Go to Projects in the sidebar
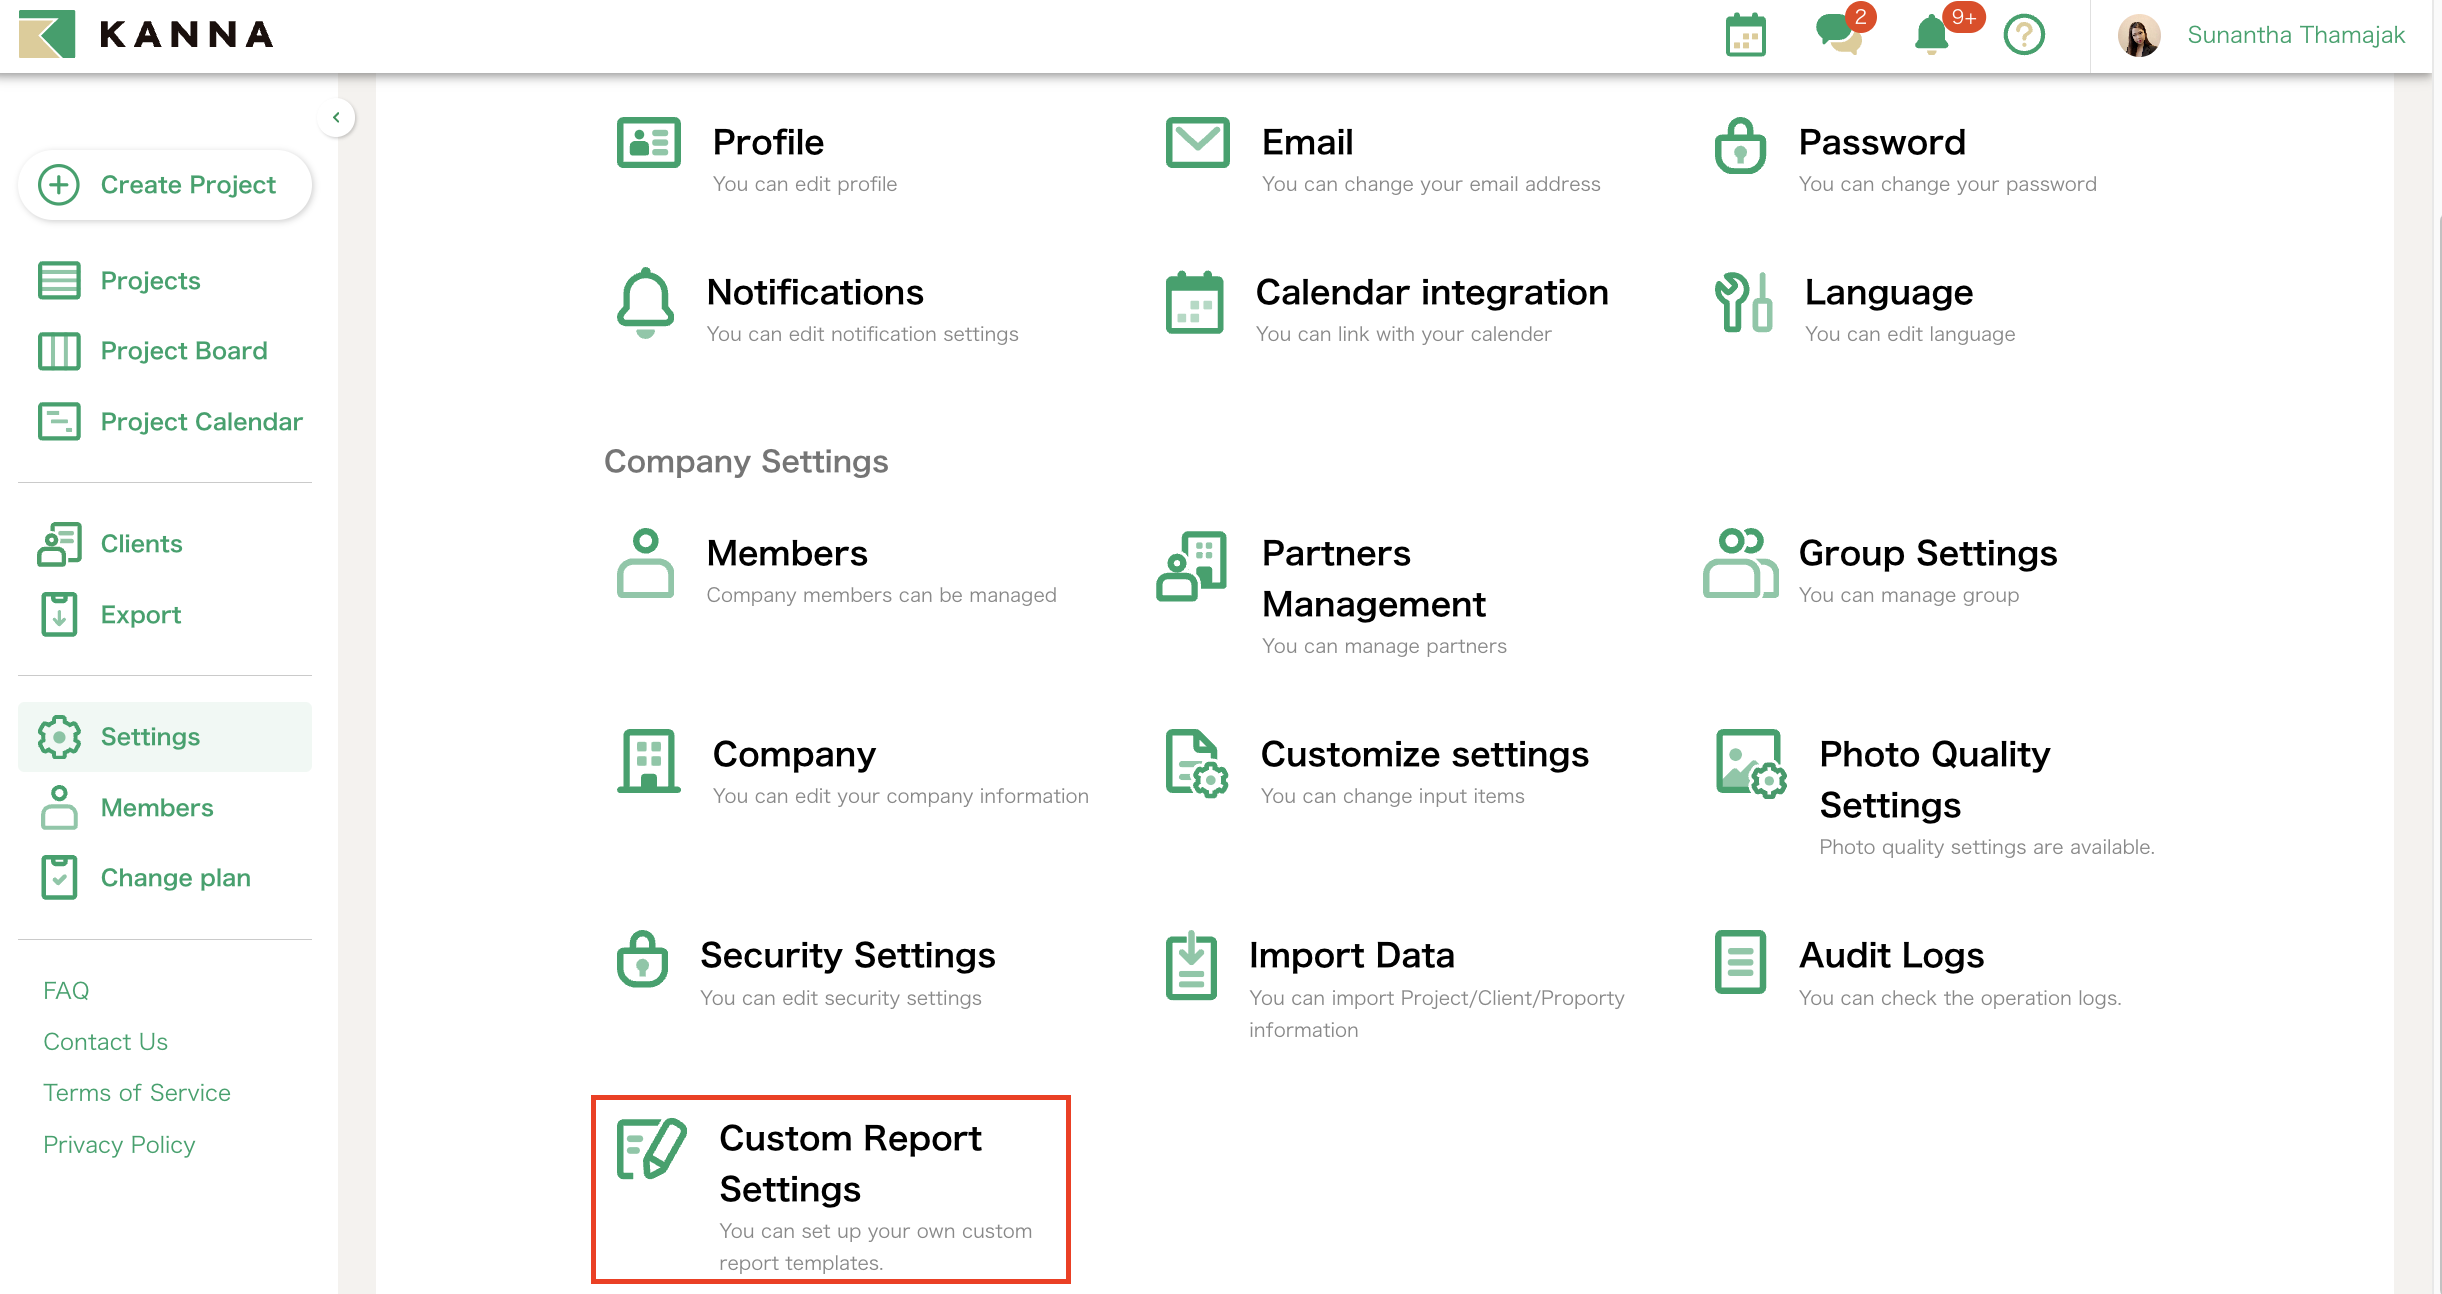Image resolution: width=2442 pixels, height=1294 pixels. click(150, 281)
